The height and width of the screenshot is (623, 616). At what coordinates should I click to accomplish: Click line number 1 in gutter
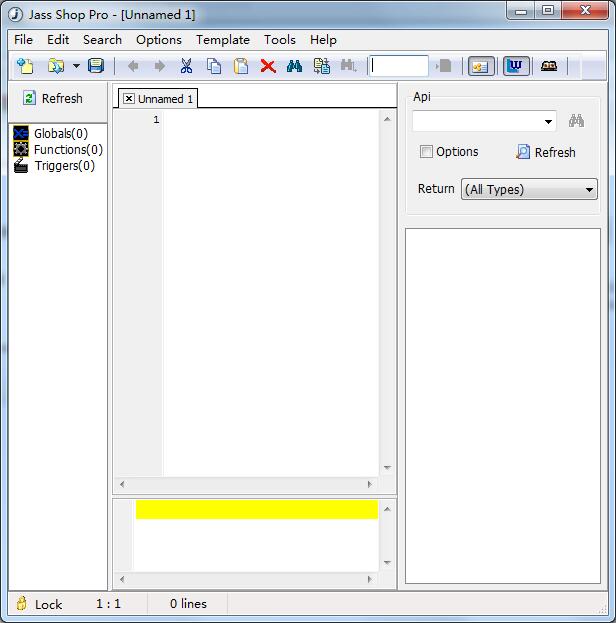point(156,119)
